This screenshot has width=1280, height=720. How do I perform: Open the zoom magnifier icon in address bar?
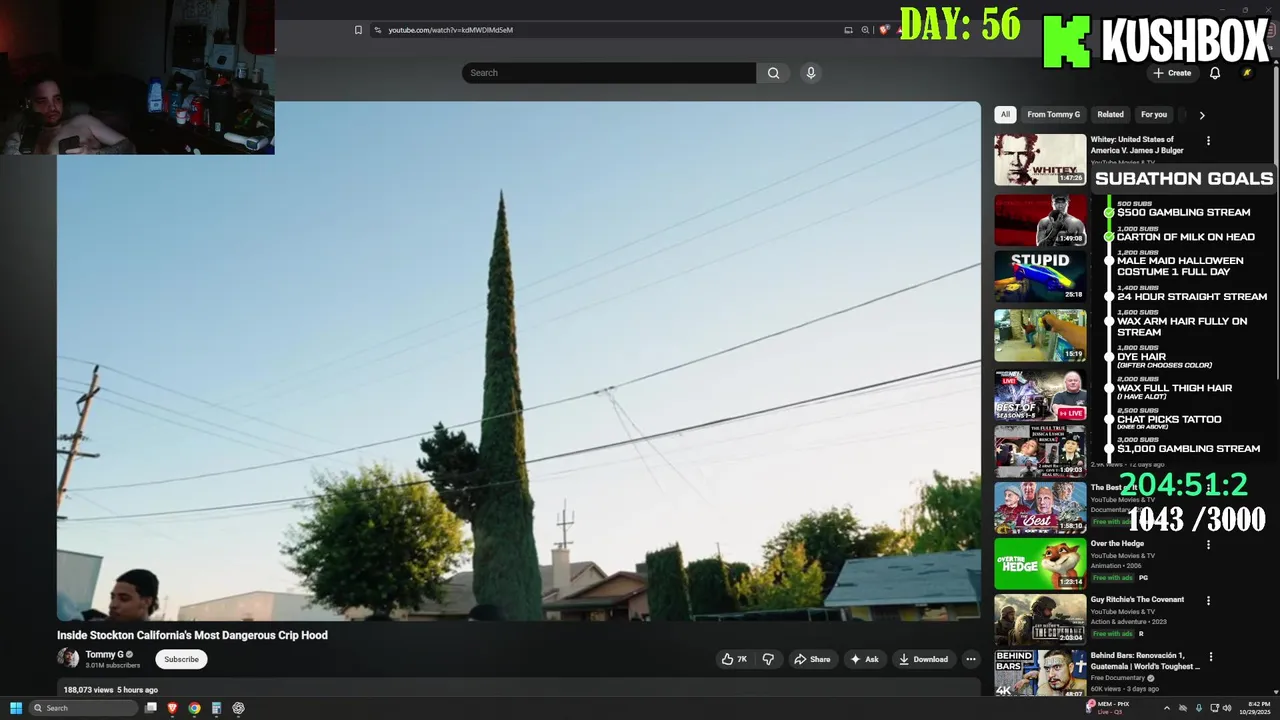[x=865, y=30]
